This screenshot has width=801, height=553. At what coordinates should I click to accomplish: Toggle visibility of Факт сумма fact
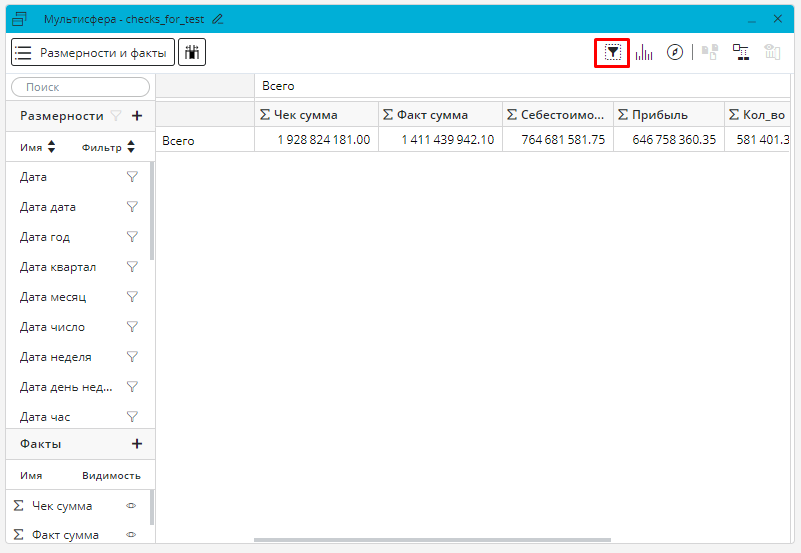click(131, 535)
